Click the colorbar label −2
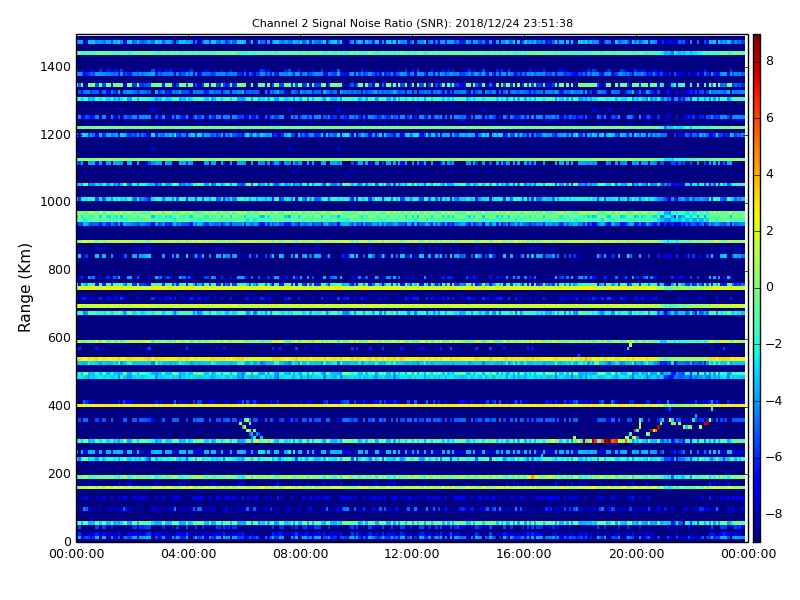This screenshot has height=600, width=800. (x=773, y=344)
